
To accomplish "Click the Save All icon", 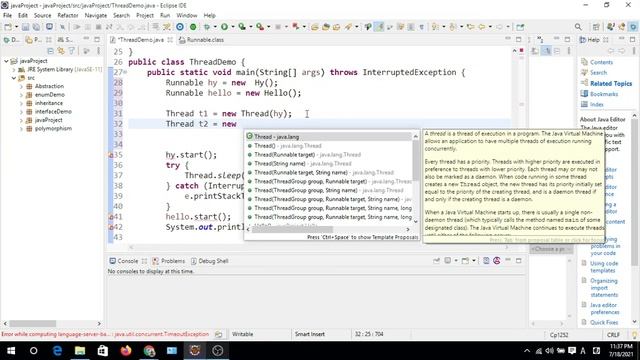I will (36, 27).
